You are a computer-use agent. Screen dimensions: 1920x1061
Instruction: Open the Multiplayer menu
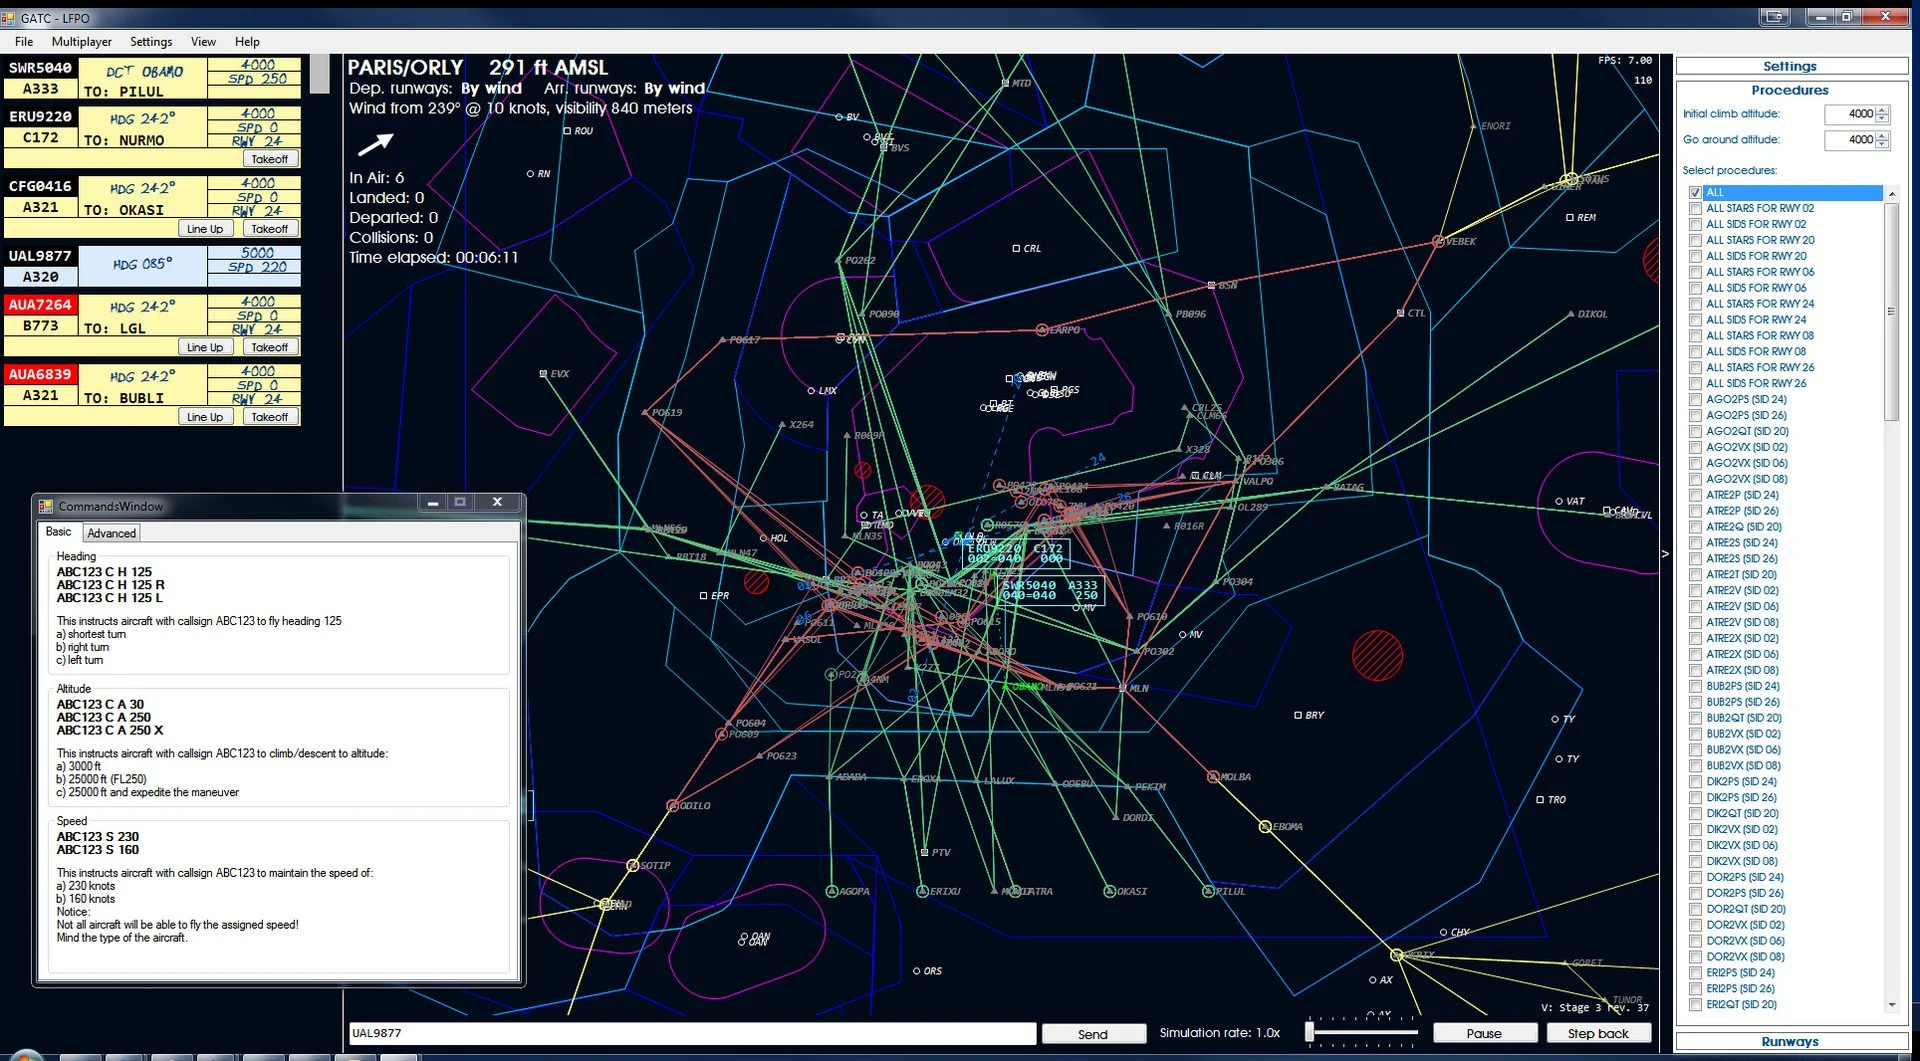[81, 41]
